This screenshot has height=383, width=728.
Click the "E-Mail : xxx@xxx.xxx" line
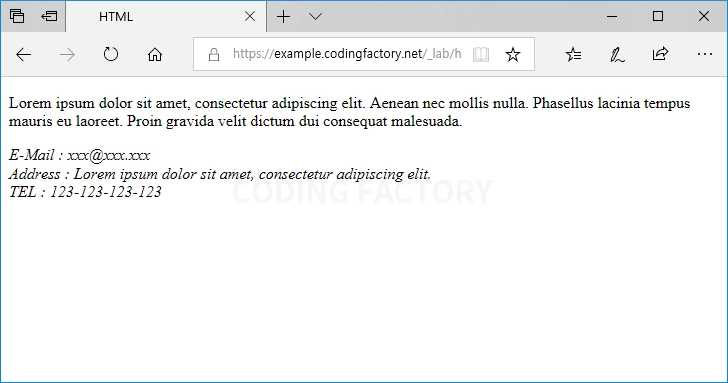(79, 155)
